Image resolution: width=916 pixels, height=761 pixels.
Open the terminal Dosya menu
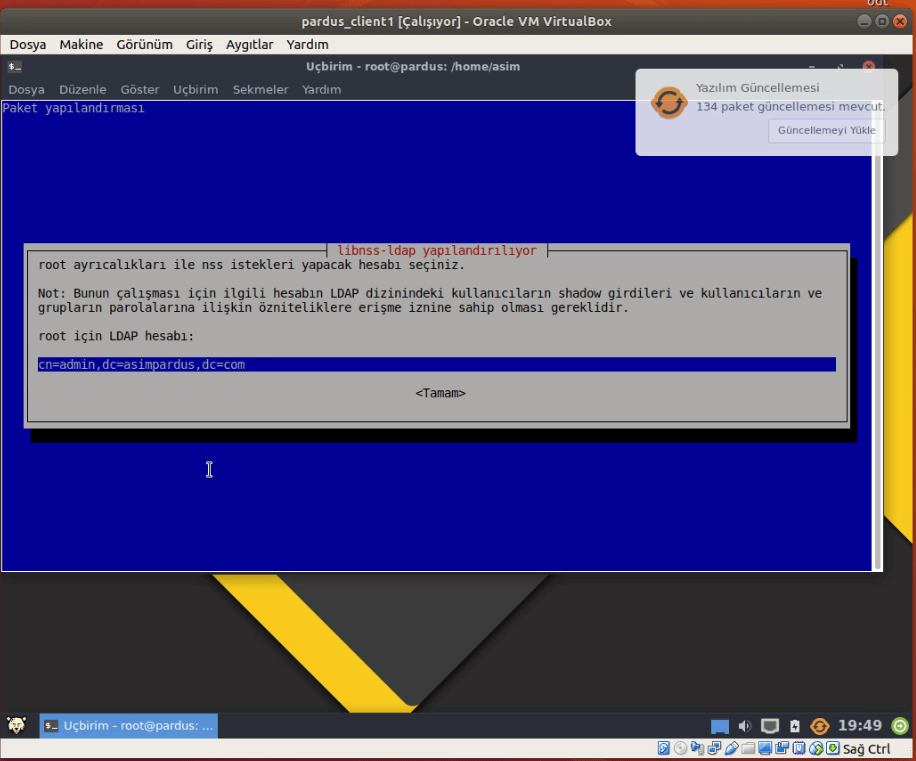click(26, 89)
